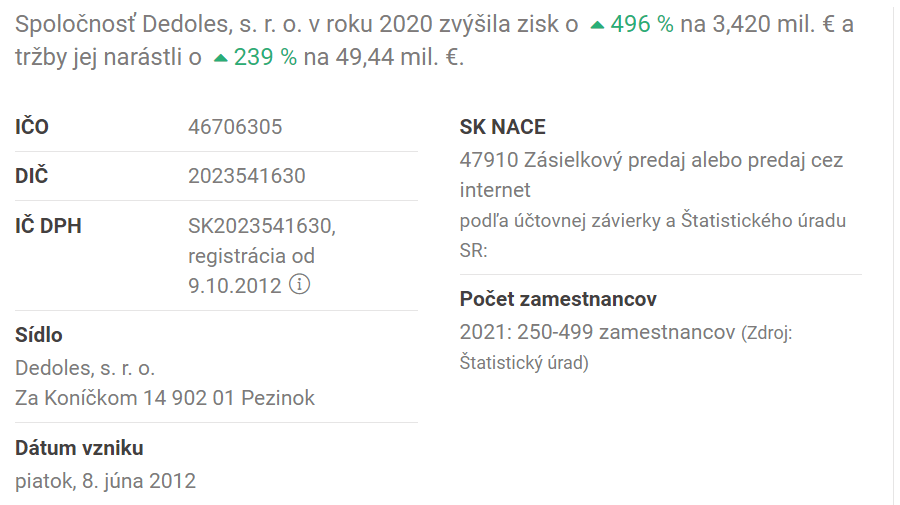Click the DIČ value 2023541630
The height and width of the screenshot is (505, 900).
(x=246, y=176)
